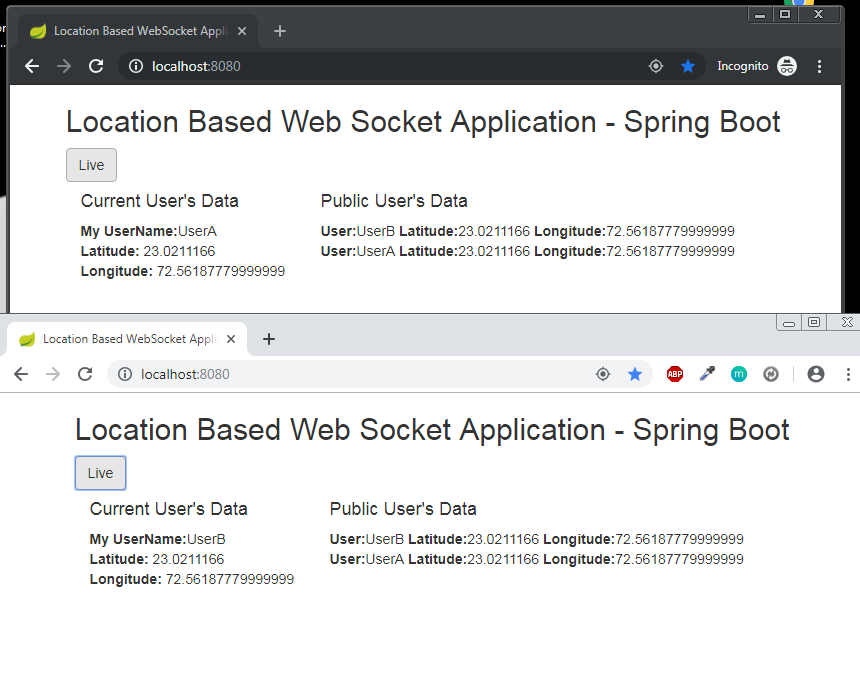The height and width of the screenshot is (673, 860).
Task: Open the color picker eyedropper extension
Action: tap(707, 374)
